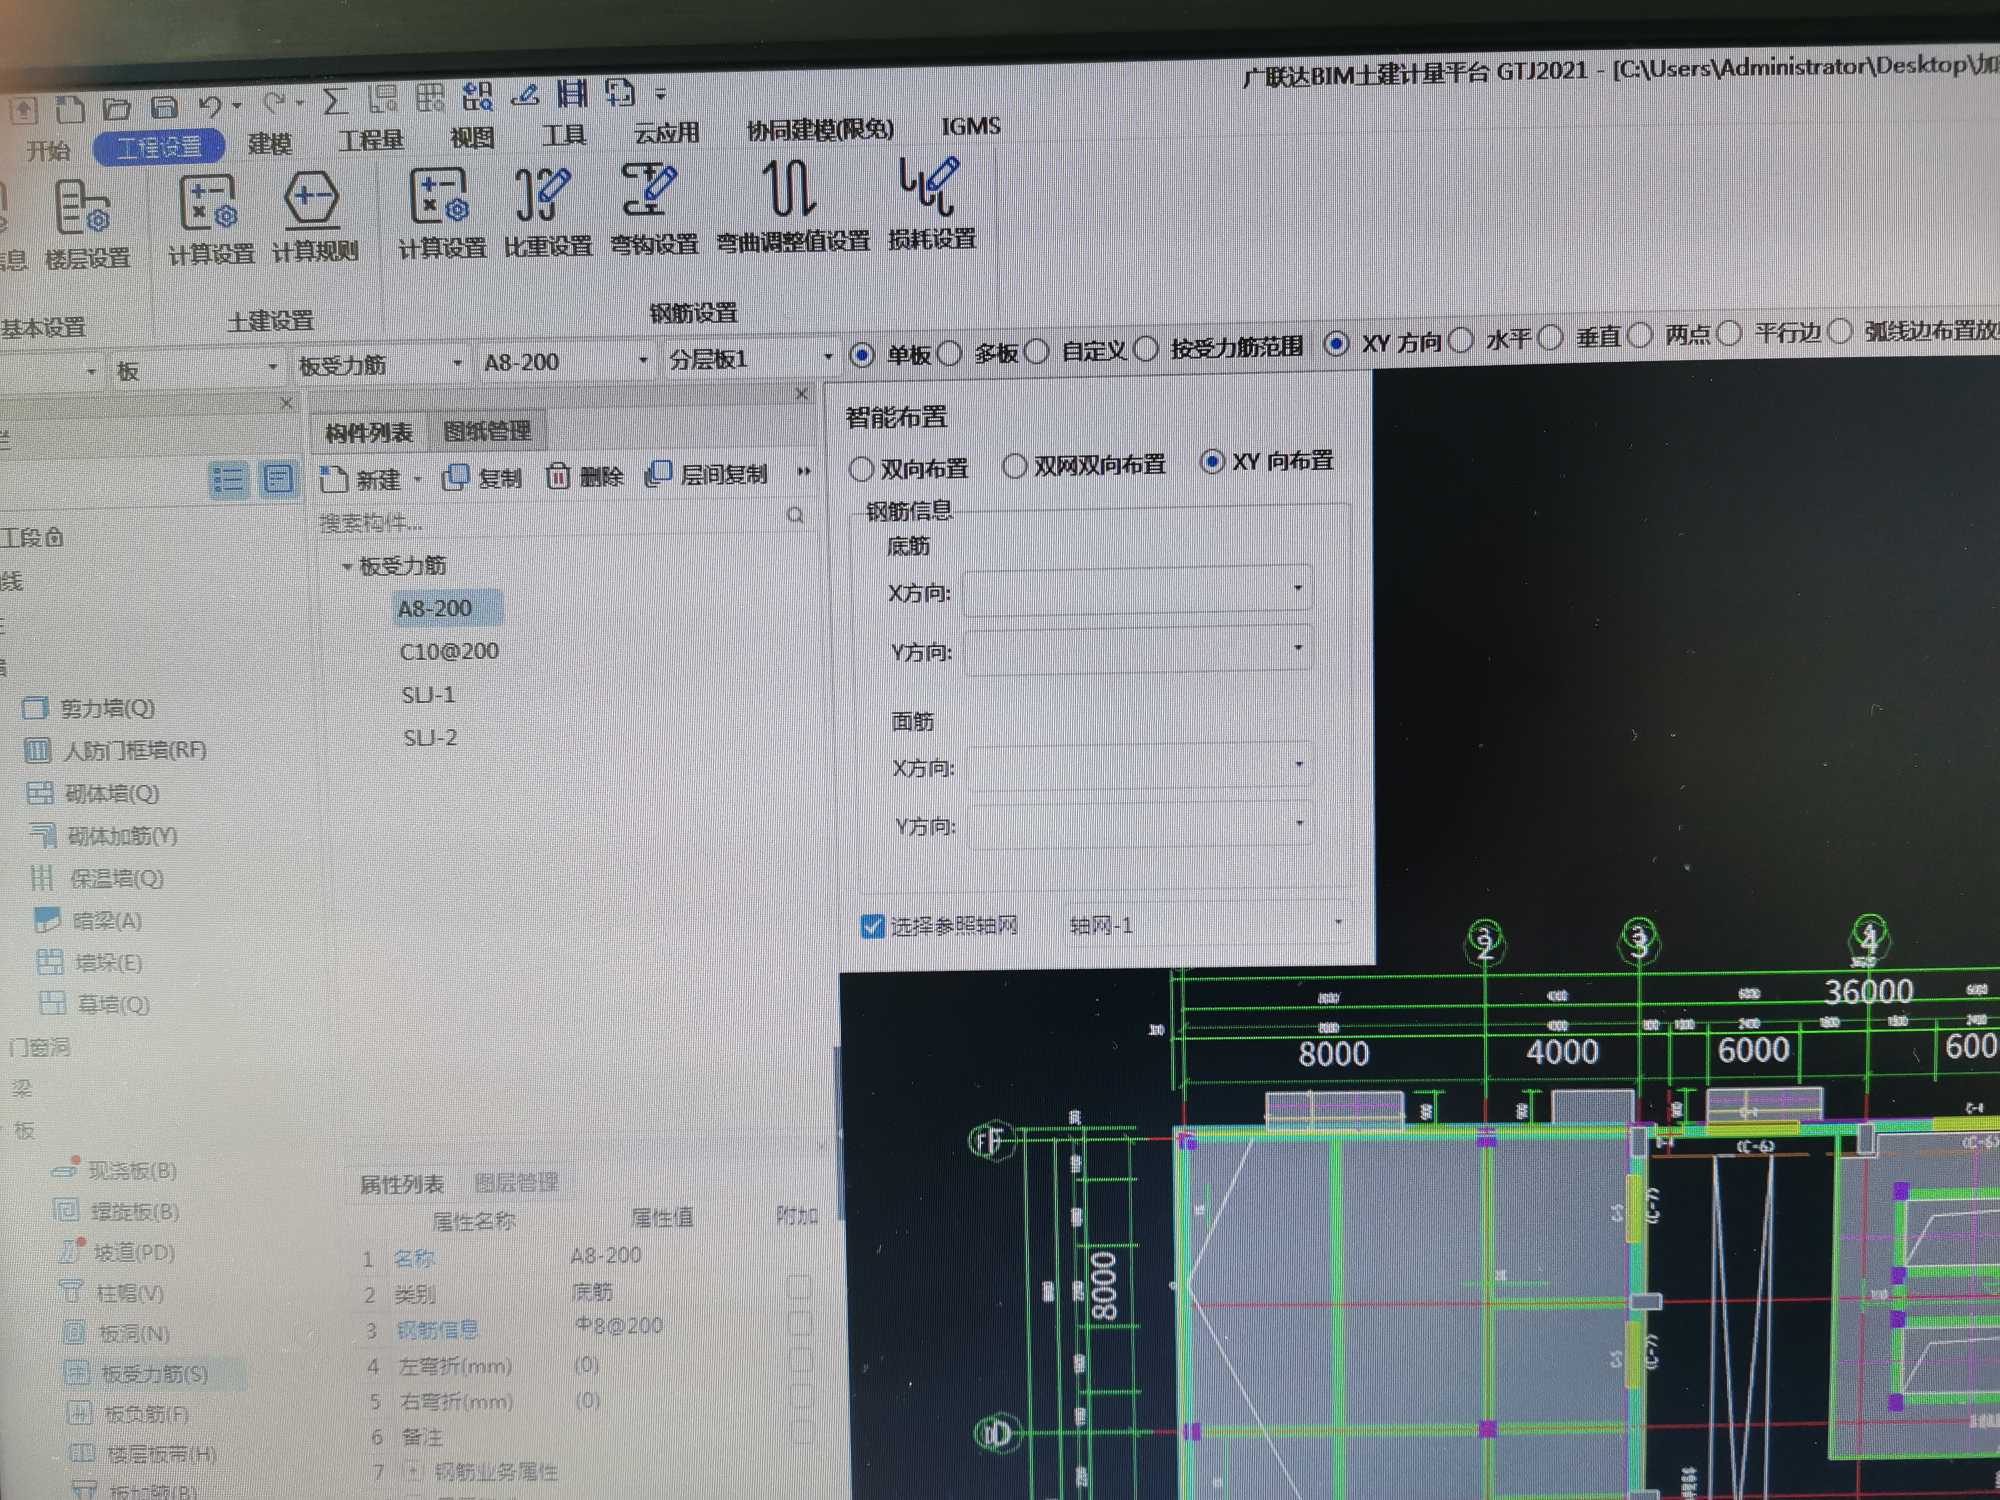Image resolution: width=2000 pixels, height=1500 pixels.
Task: Select the 水平 radio button
Action: (1461, 341)
